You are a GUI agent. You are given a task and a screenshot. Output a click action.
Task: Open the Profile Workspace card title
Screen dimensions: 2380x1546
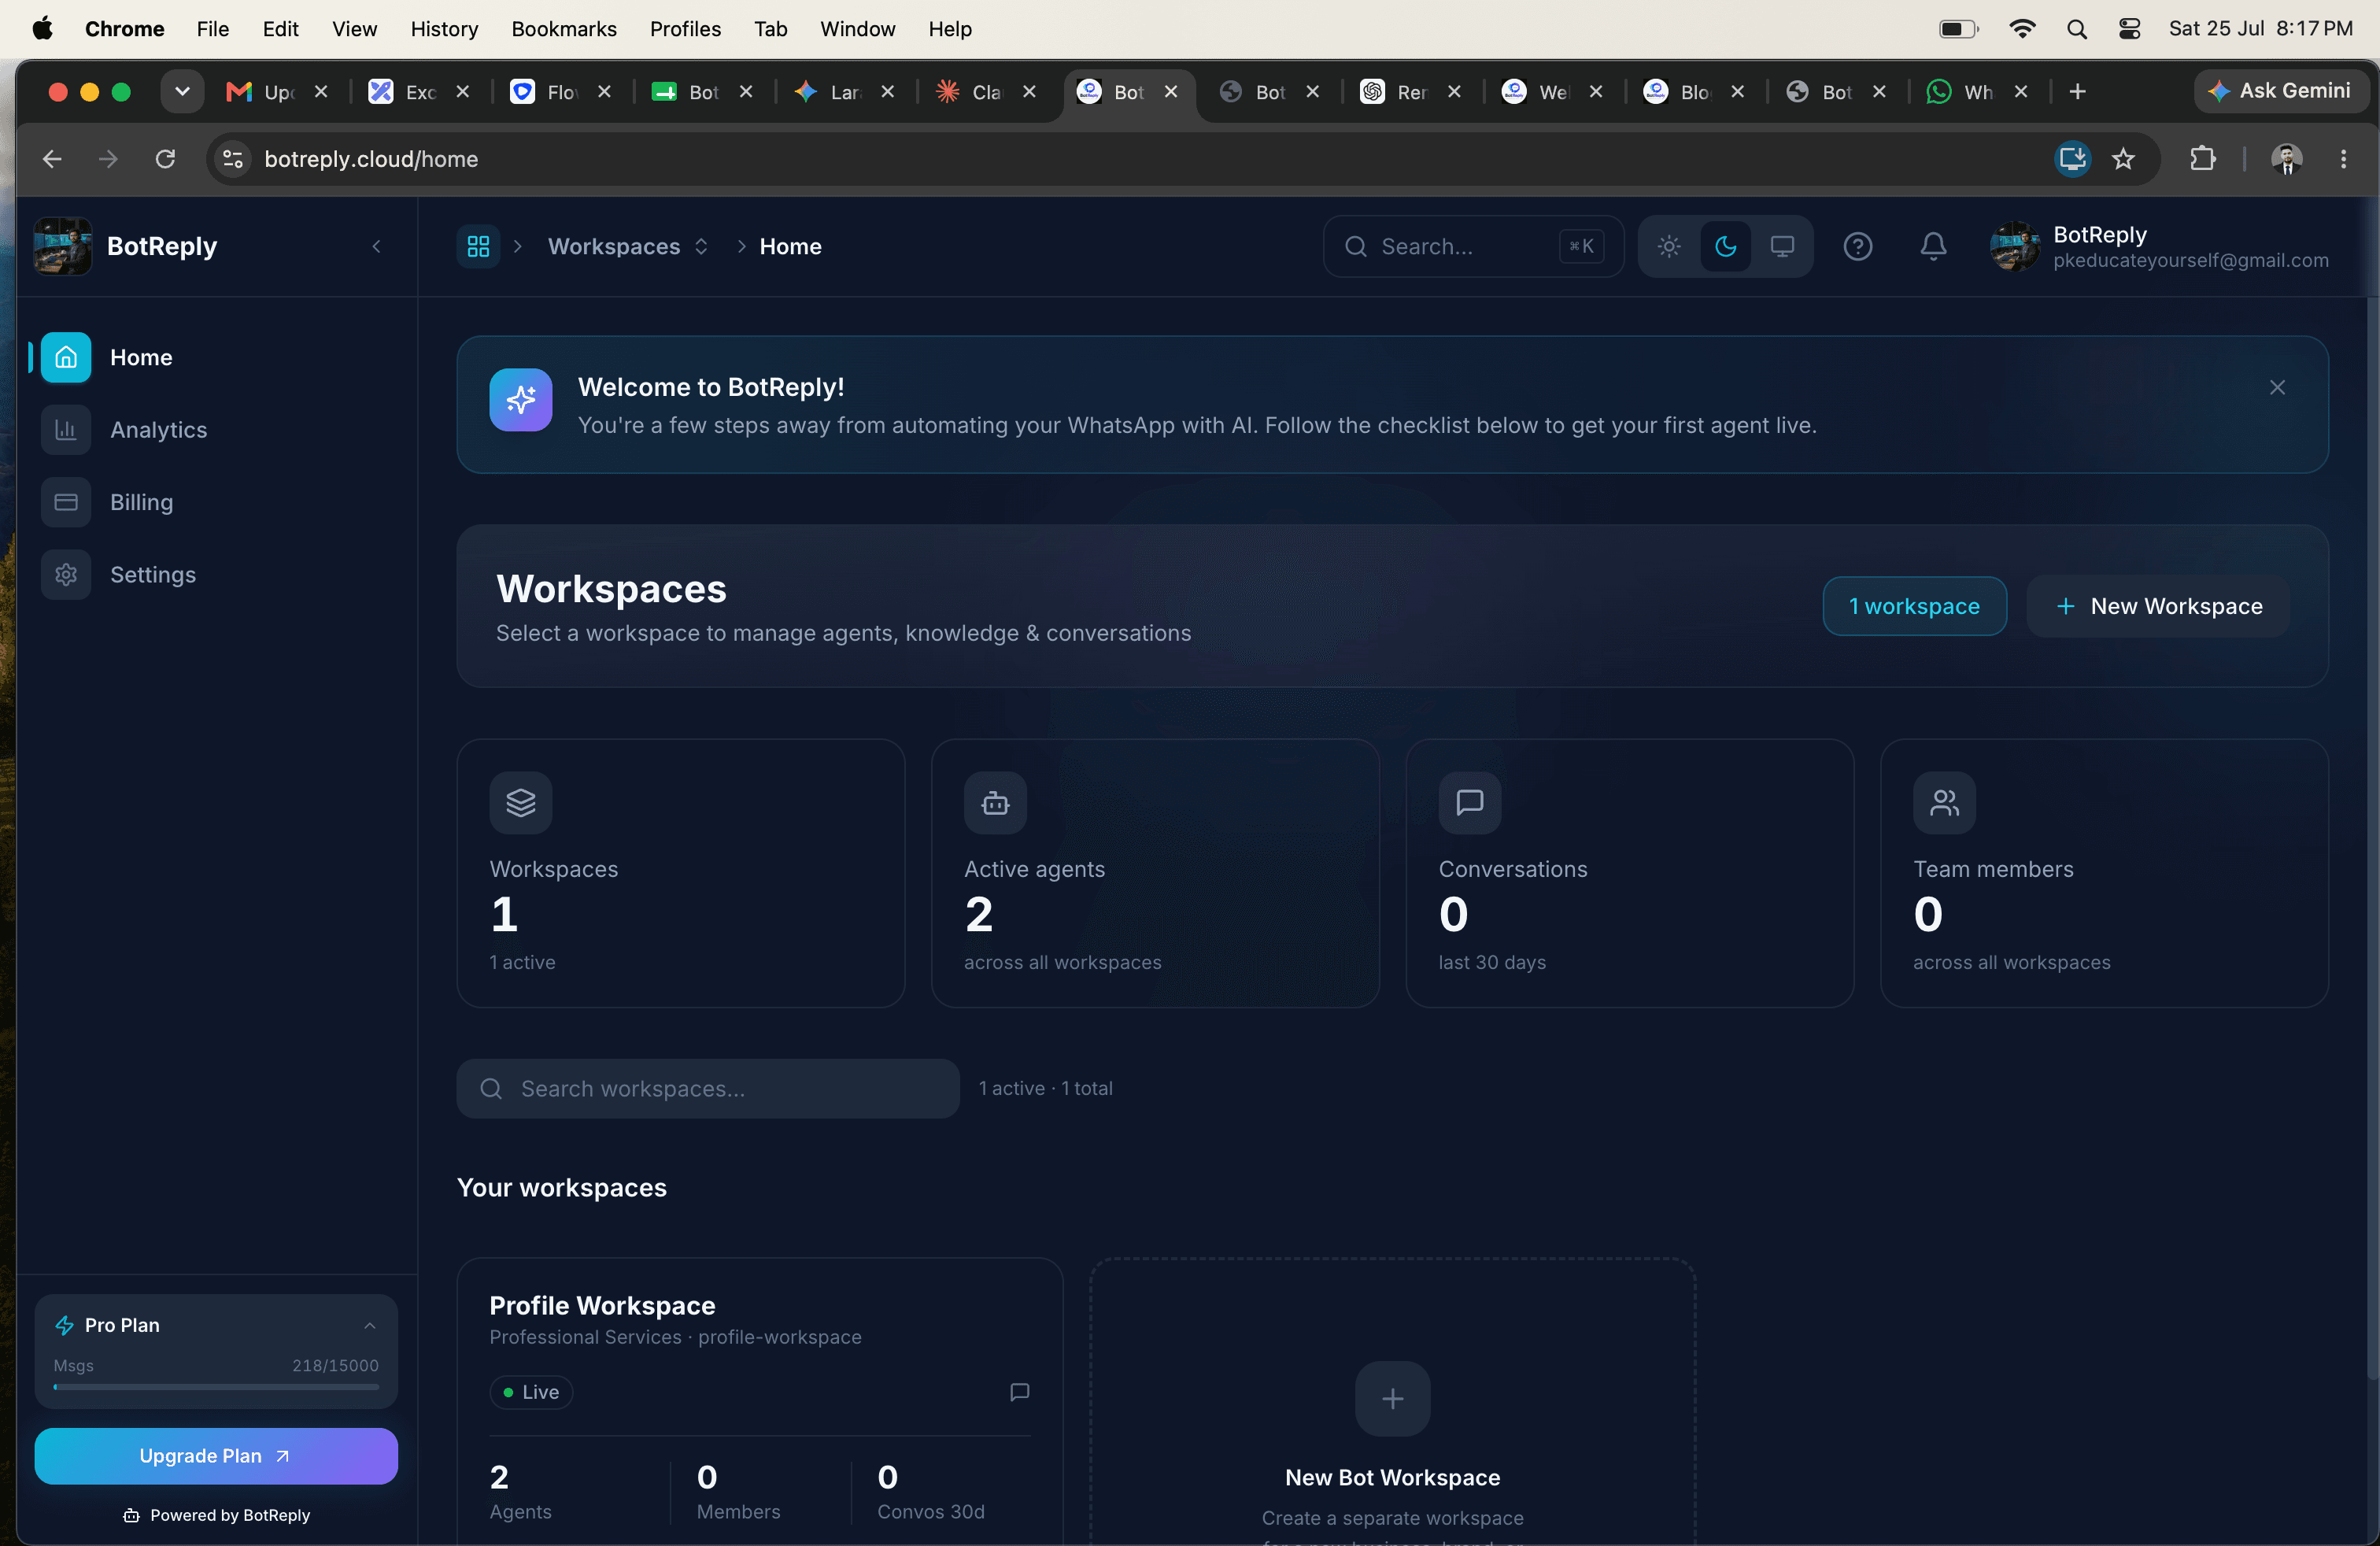[602, 1305]
